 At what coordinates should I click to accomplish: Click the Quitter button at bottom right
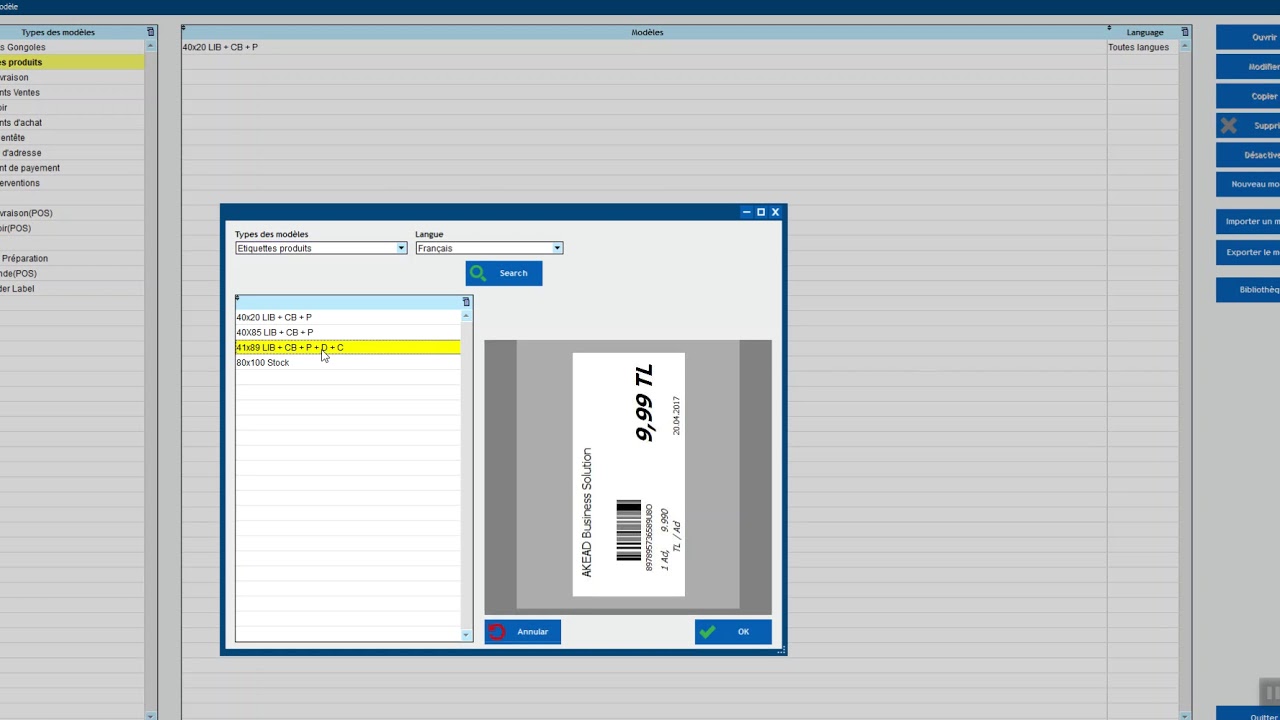[1248, 715]
